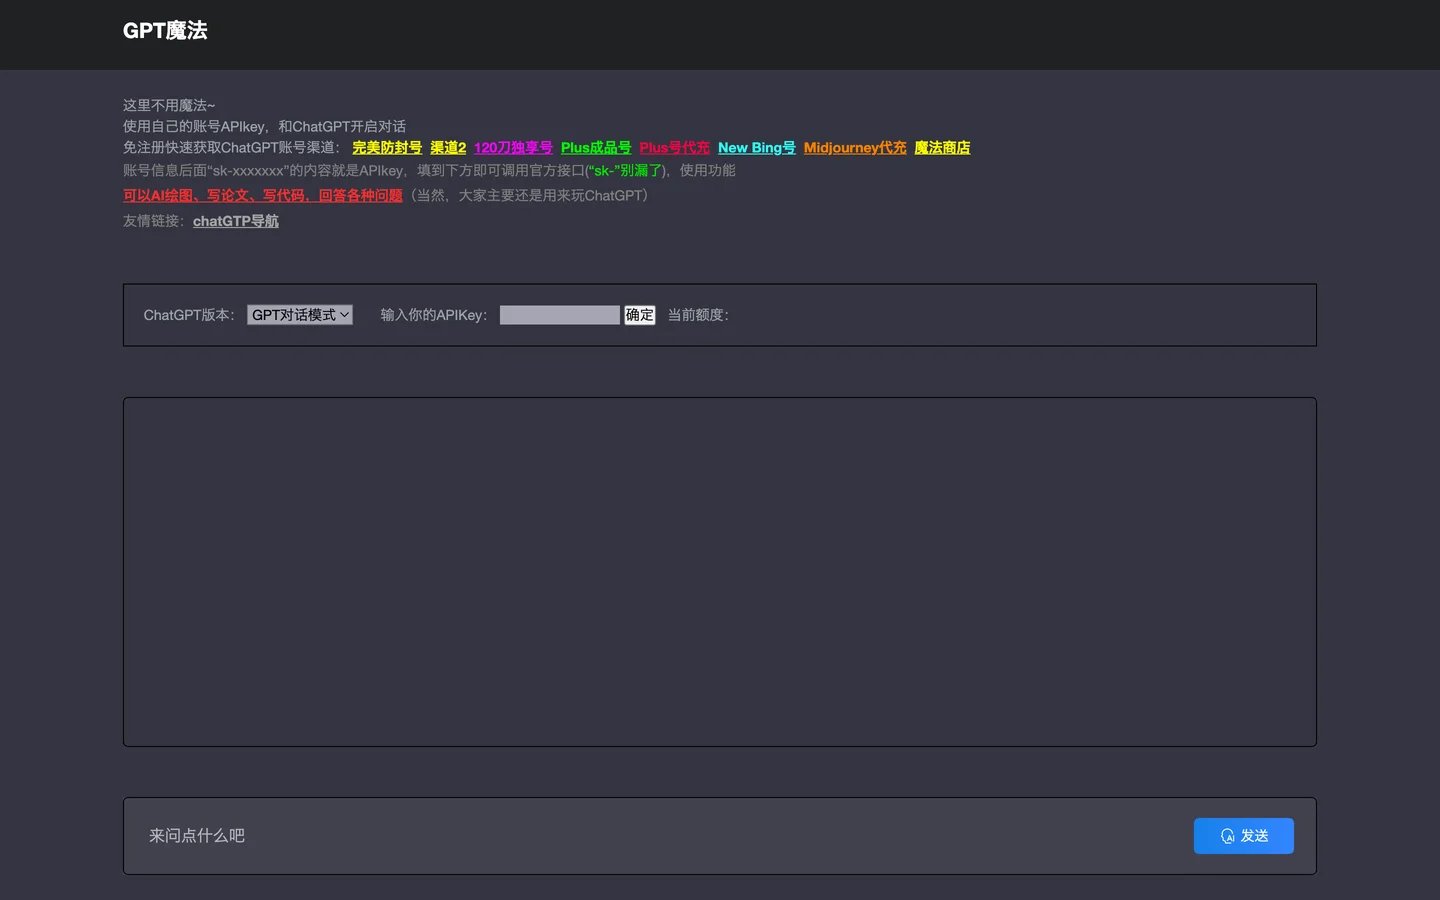This screenshot has height=900, width=1440.
Task: Open the Plus号代充 link
Action: tap(675, 148)
